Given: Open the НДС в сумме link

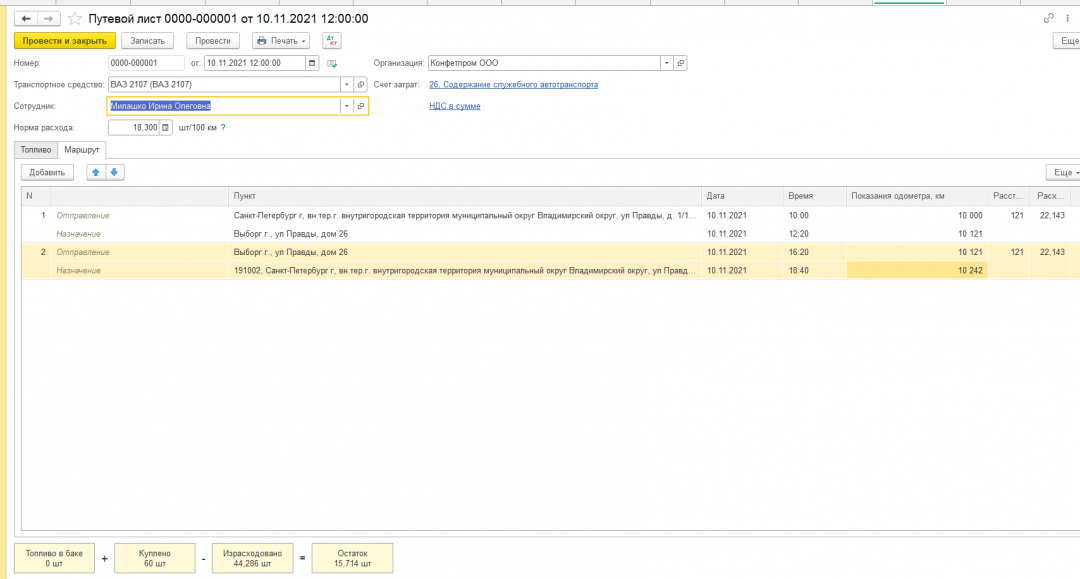Looking at the screenshot, I should coord(455,106).
